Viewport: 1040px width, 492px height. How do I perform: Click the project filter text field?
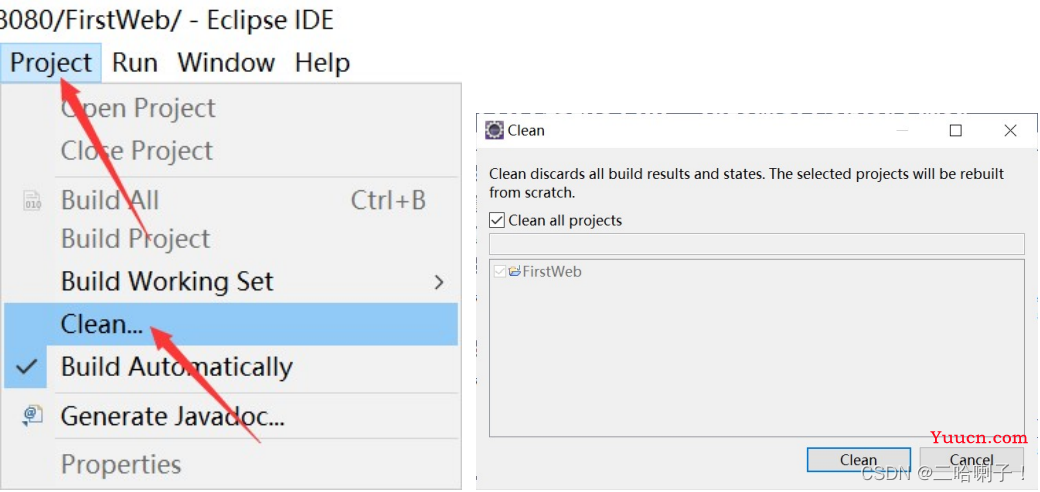point(756,243)
